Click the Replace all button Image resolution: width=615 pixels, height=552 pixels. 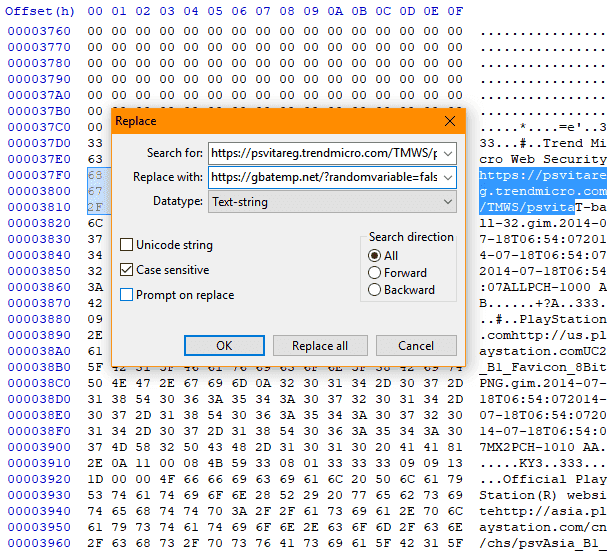click(320, 346)
